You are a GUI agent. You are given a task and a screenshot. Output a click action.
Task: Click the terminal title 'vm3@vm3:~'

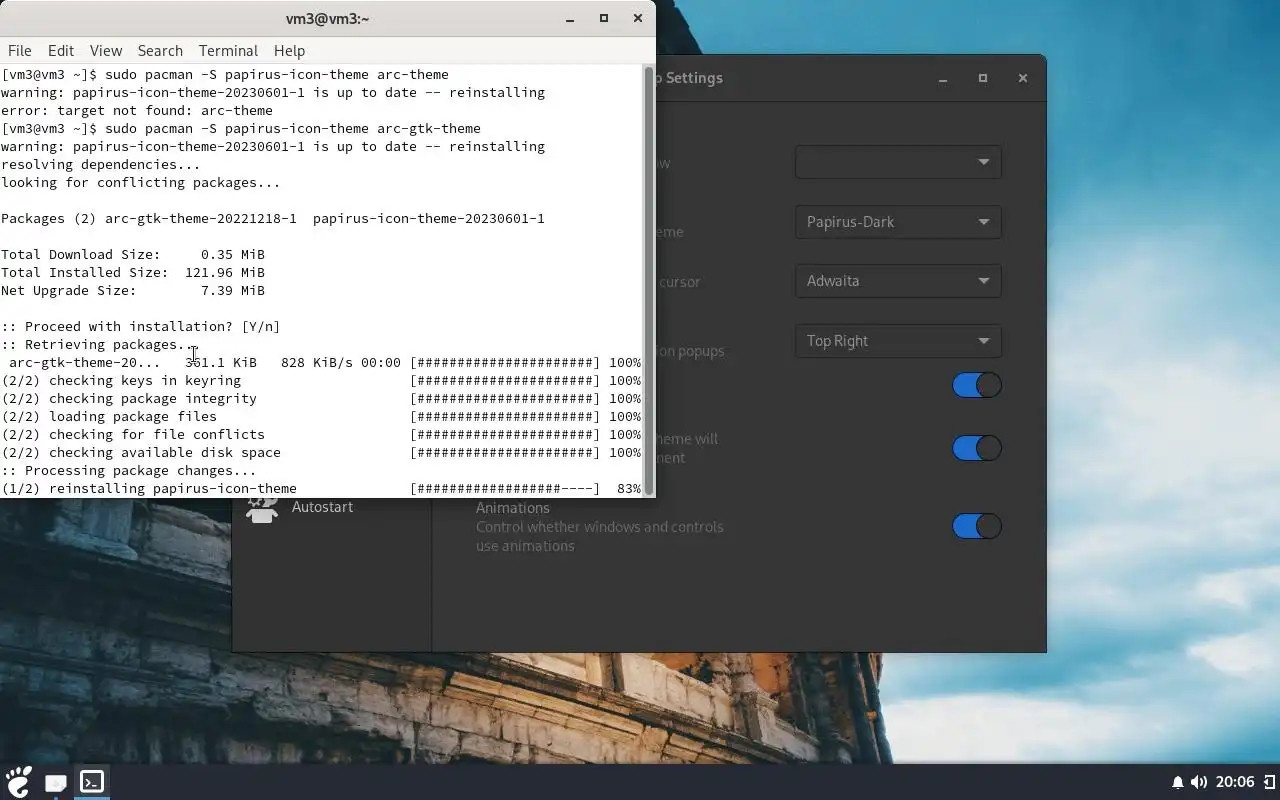[x=327, y=18]
